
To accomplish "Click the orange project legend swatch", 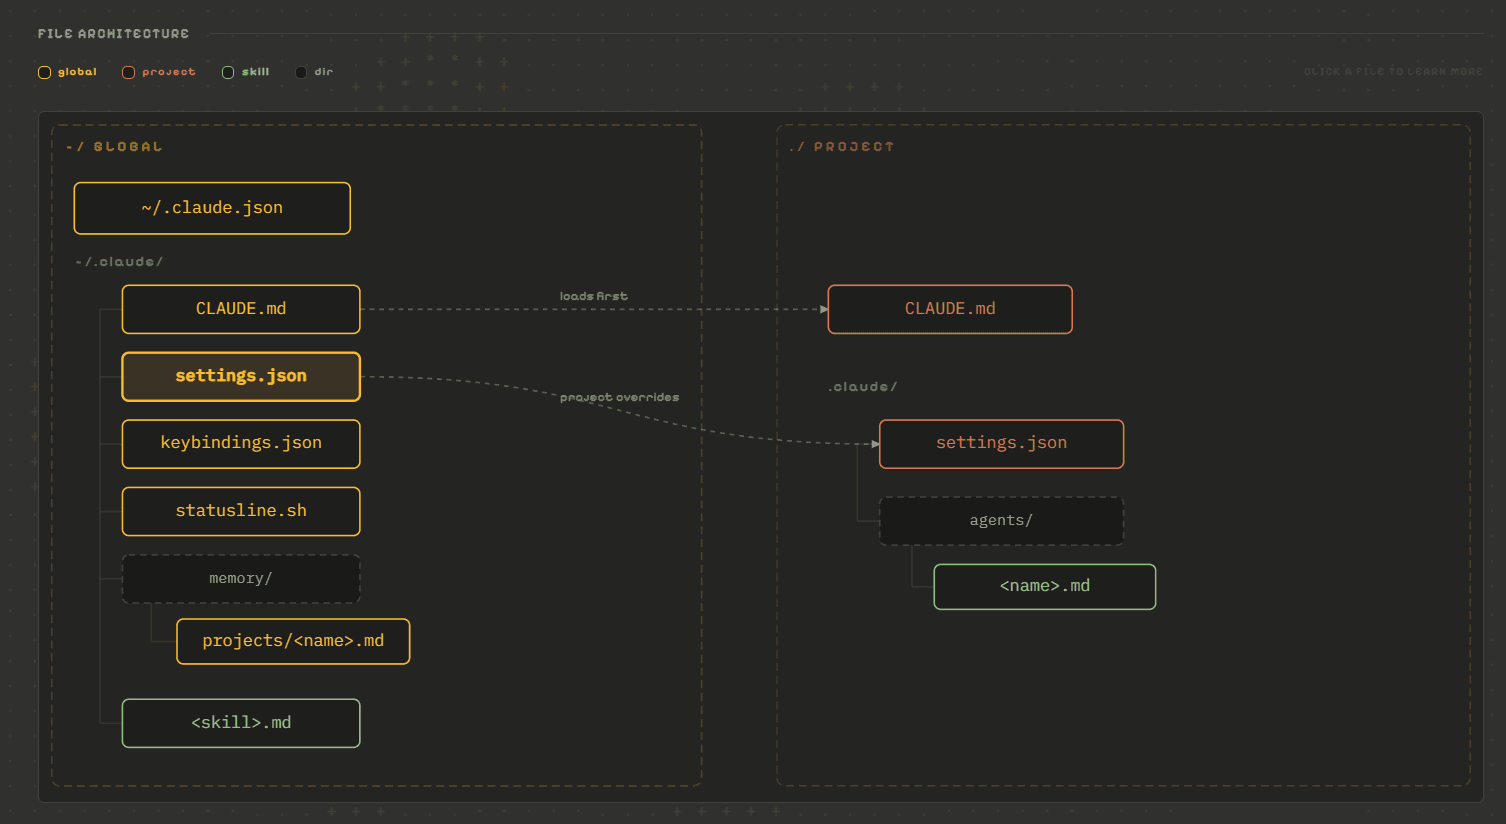I will tap(128, 72).
